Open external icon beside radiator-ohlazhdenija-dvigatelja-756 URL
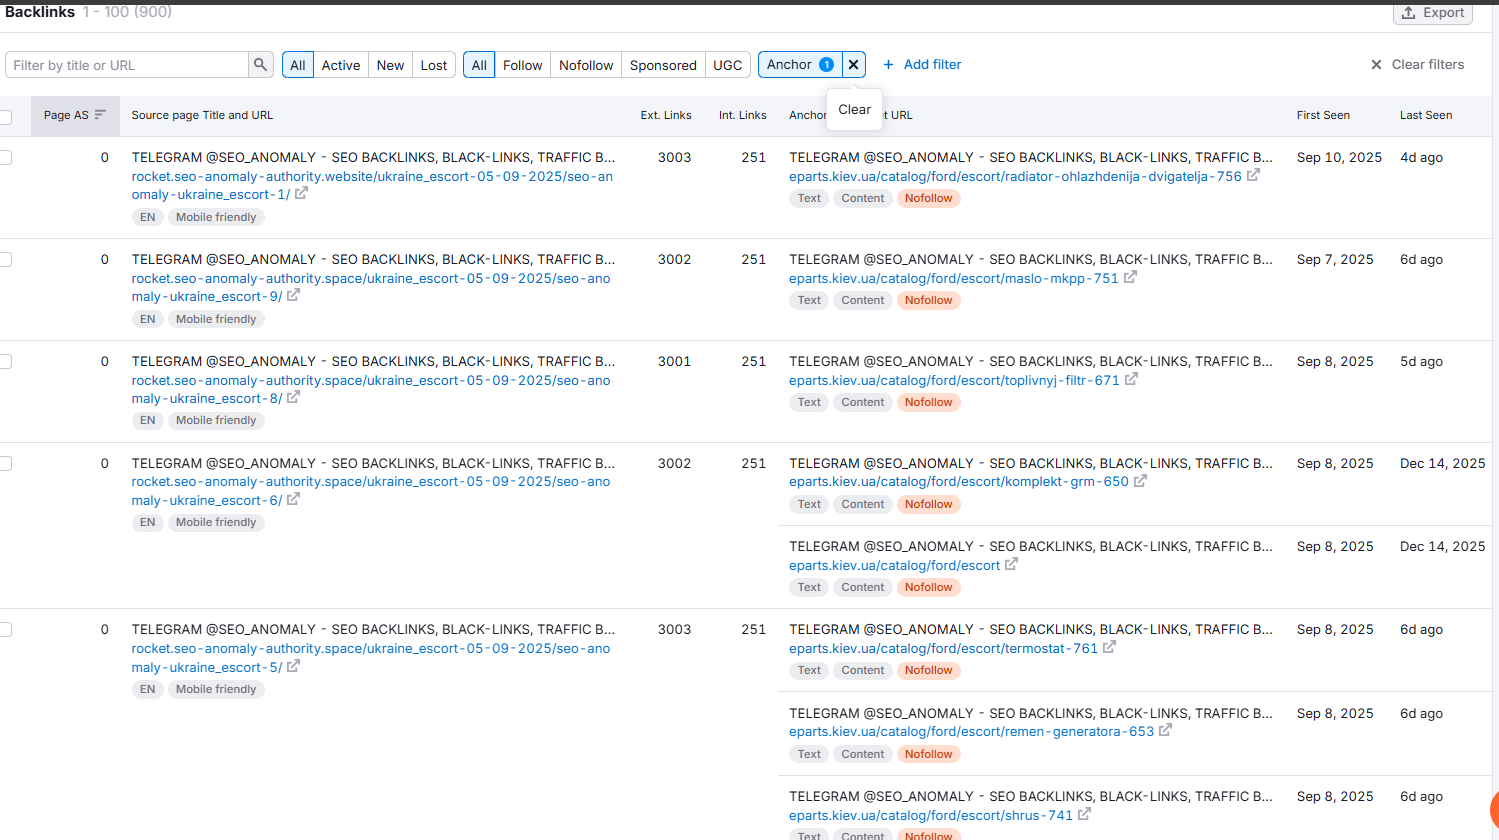 click(1253, 175)
